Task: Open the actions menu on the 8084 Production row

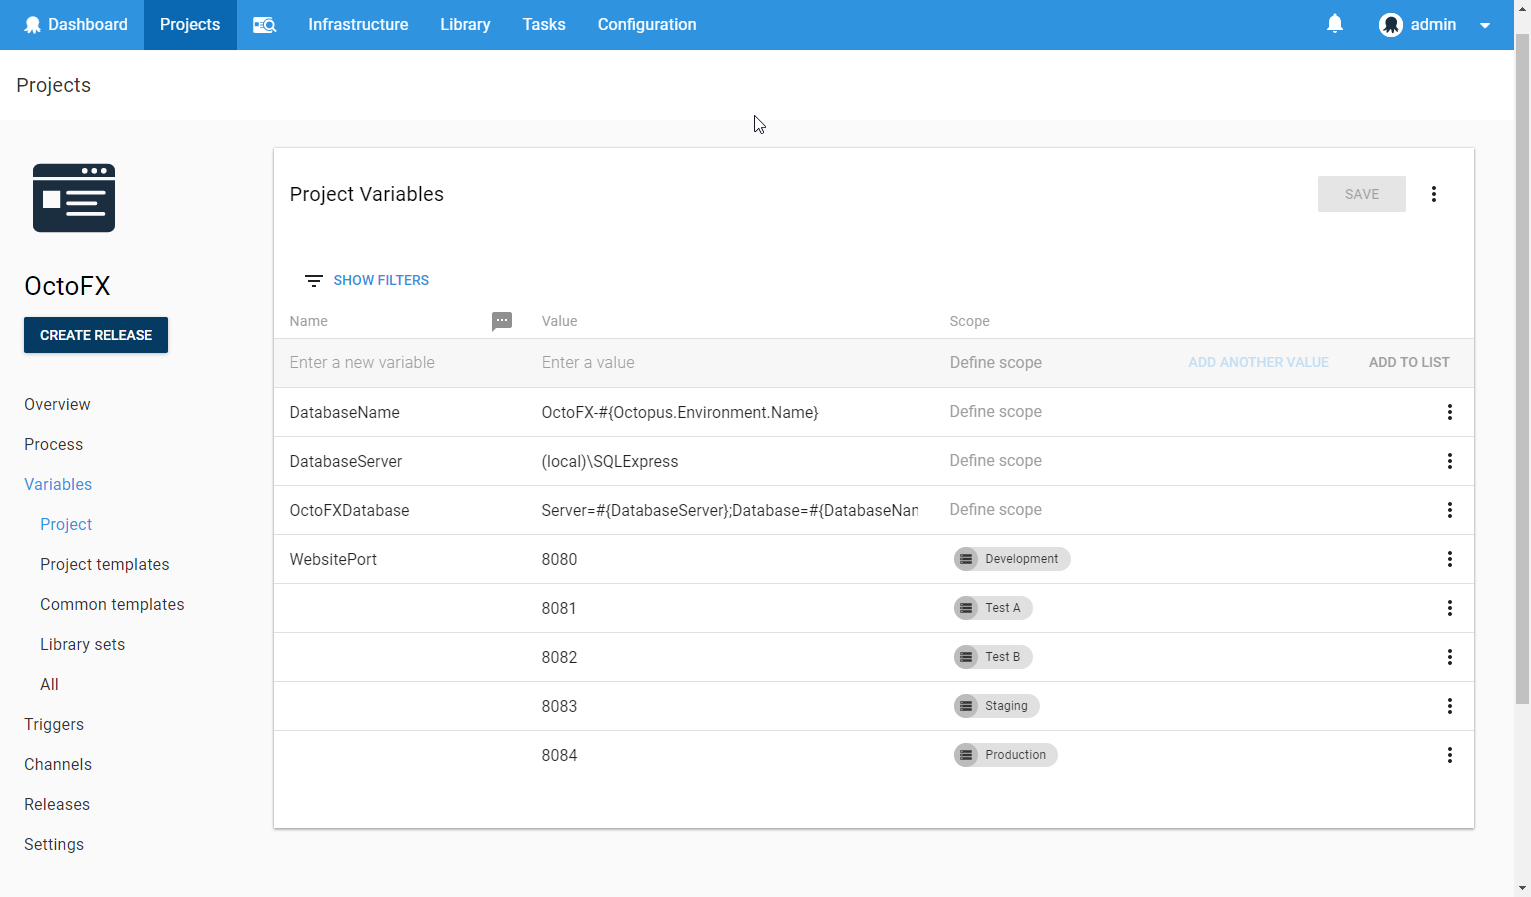Action: [x=1450, y=755]
